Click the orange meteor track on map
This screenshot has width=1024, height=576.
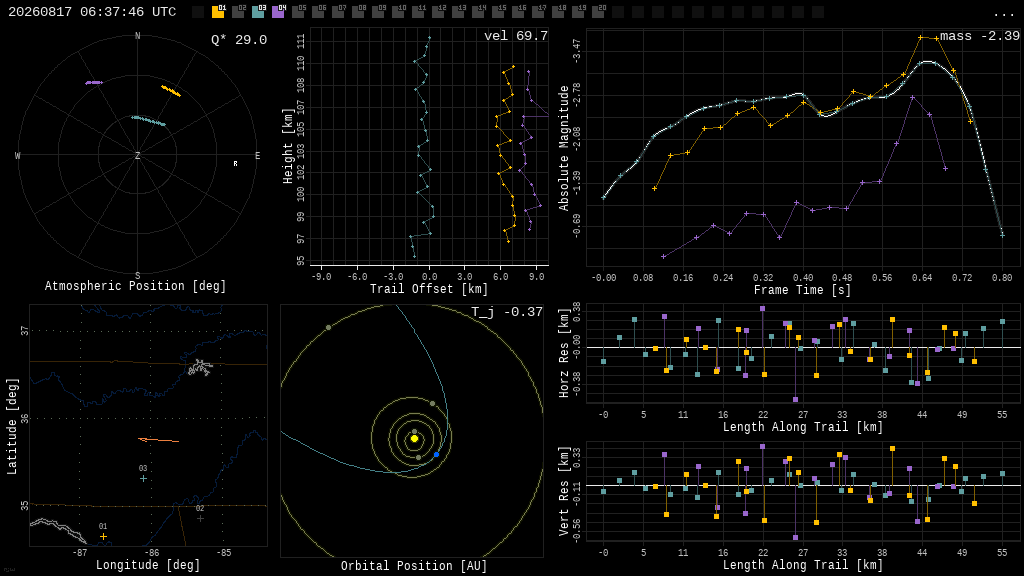[x=159, y=440]
